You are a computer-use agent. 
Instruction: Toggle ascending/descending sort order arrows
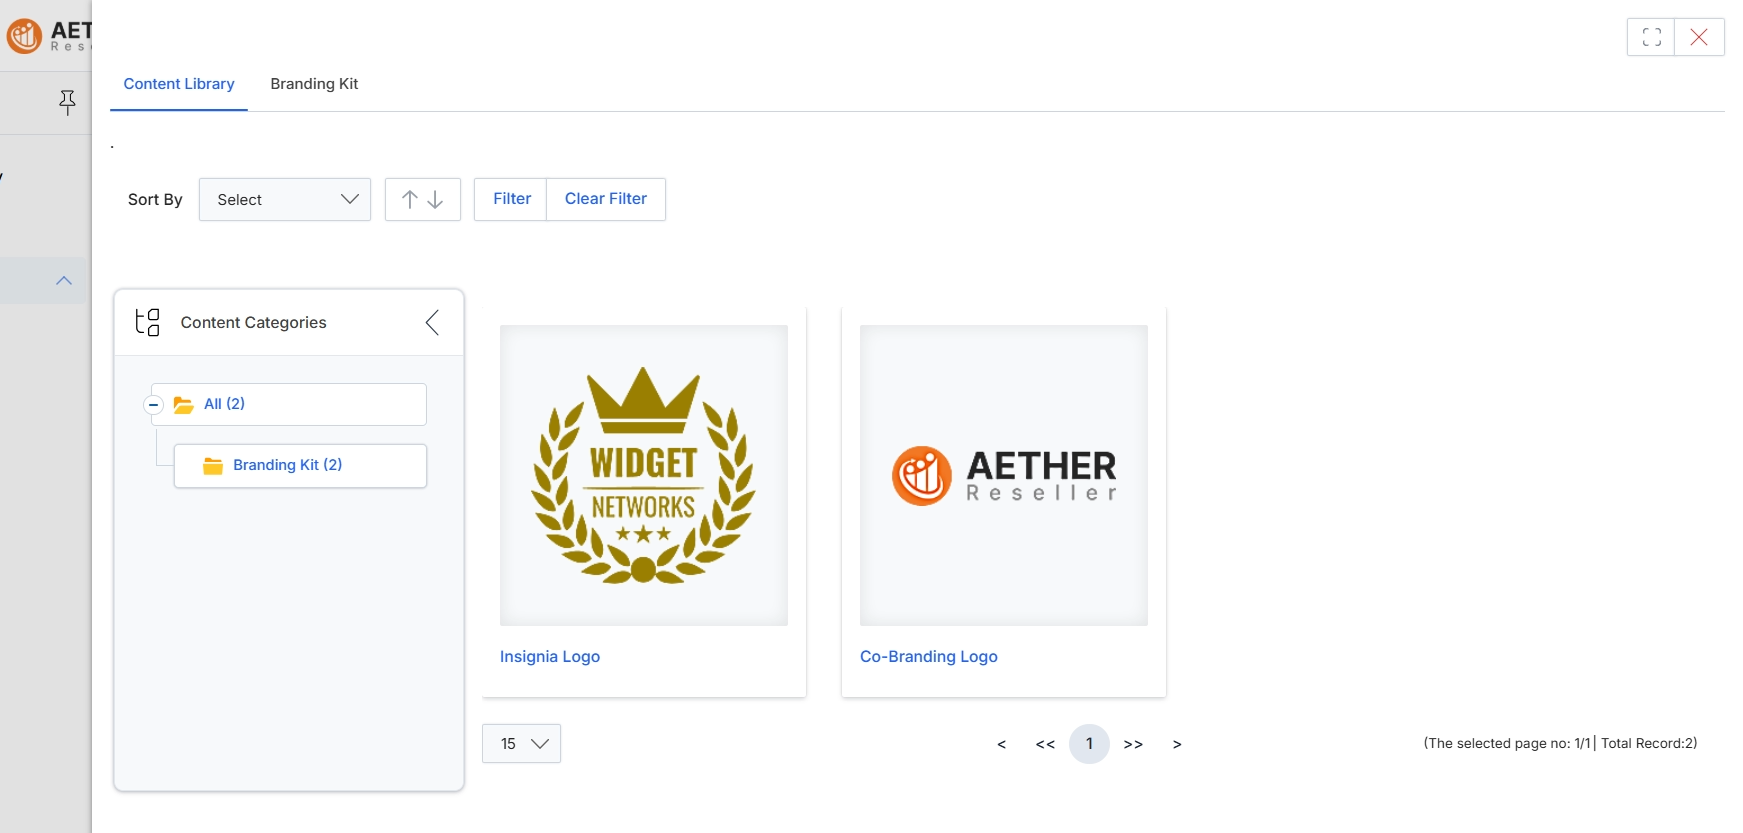[423, 199]
